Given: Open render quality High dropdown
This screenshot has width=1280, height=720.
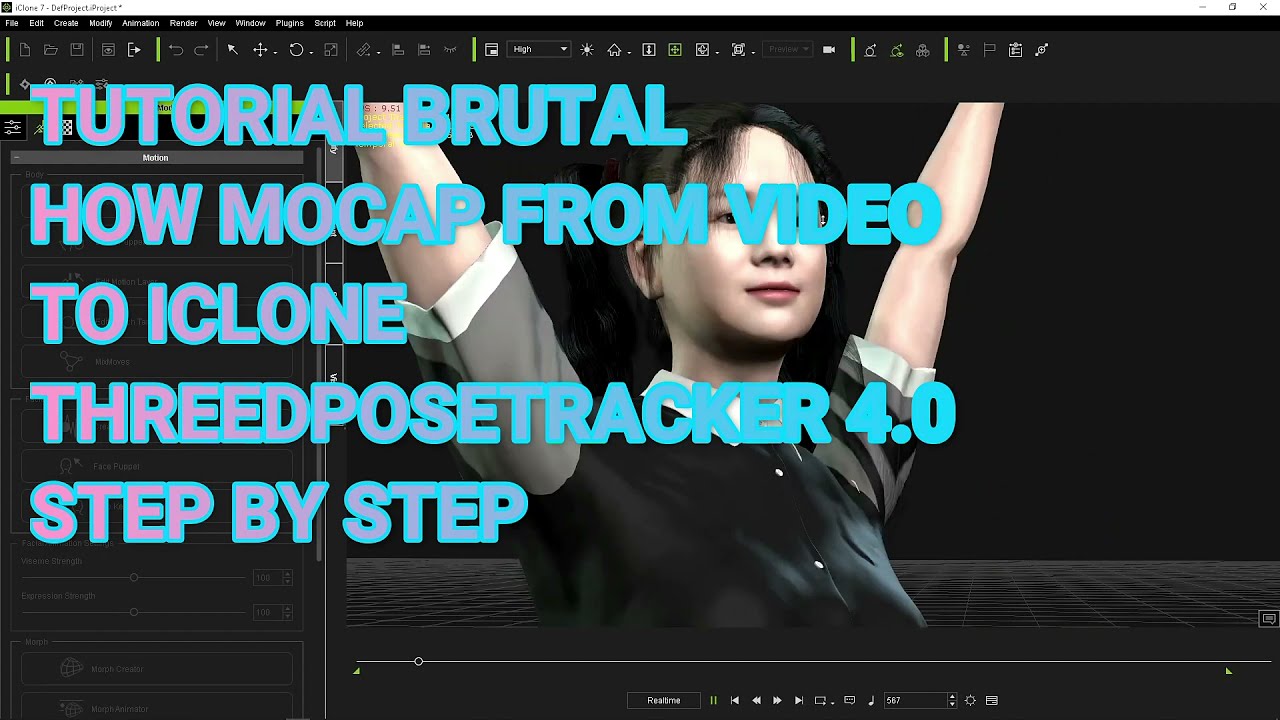Looking at the screenshot, I should 540,50.
